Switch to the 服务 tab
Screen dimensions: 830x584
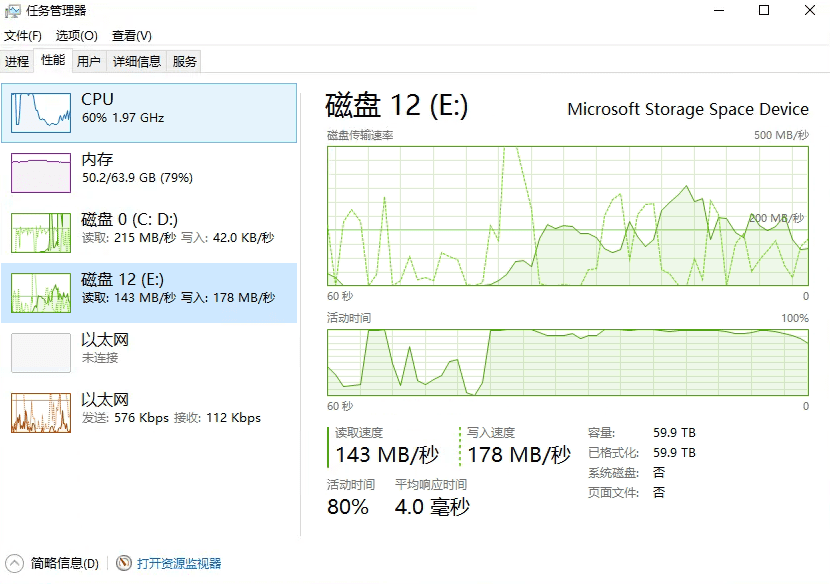click(185, 61)
